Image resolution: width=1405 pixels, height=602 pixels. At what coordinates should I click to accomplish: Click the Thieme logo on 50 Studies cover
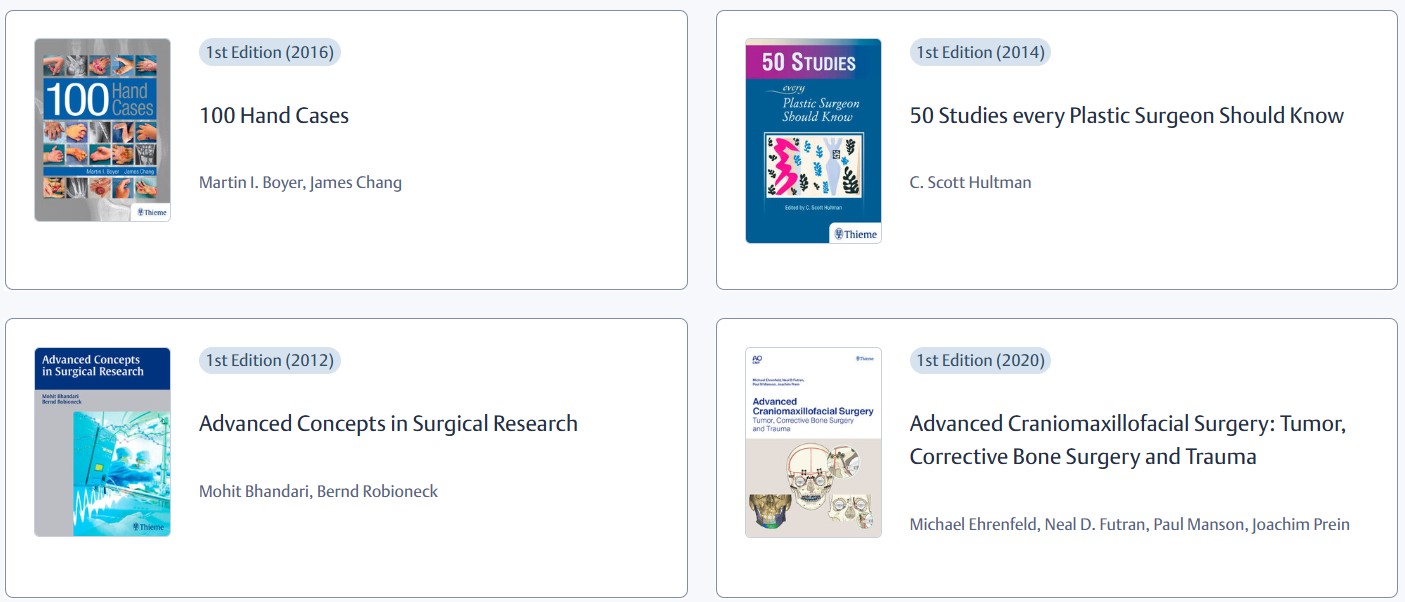click(x=856, y=234)
